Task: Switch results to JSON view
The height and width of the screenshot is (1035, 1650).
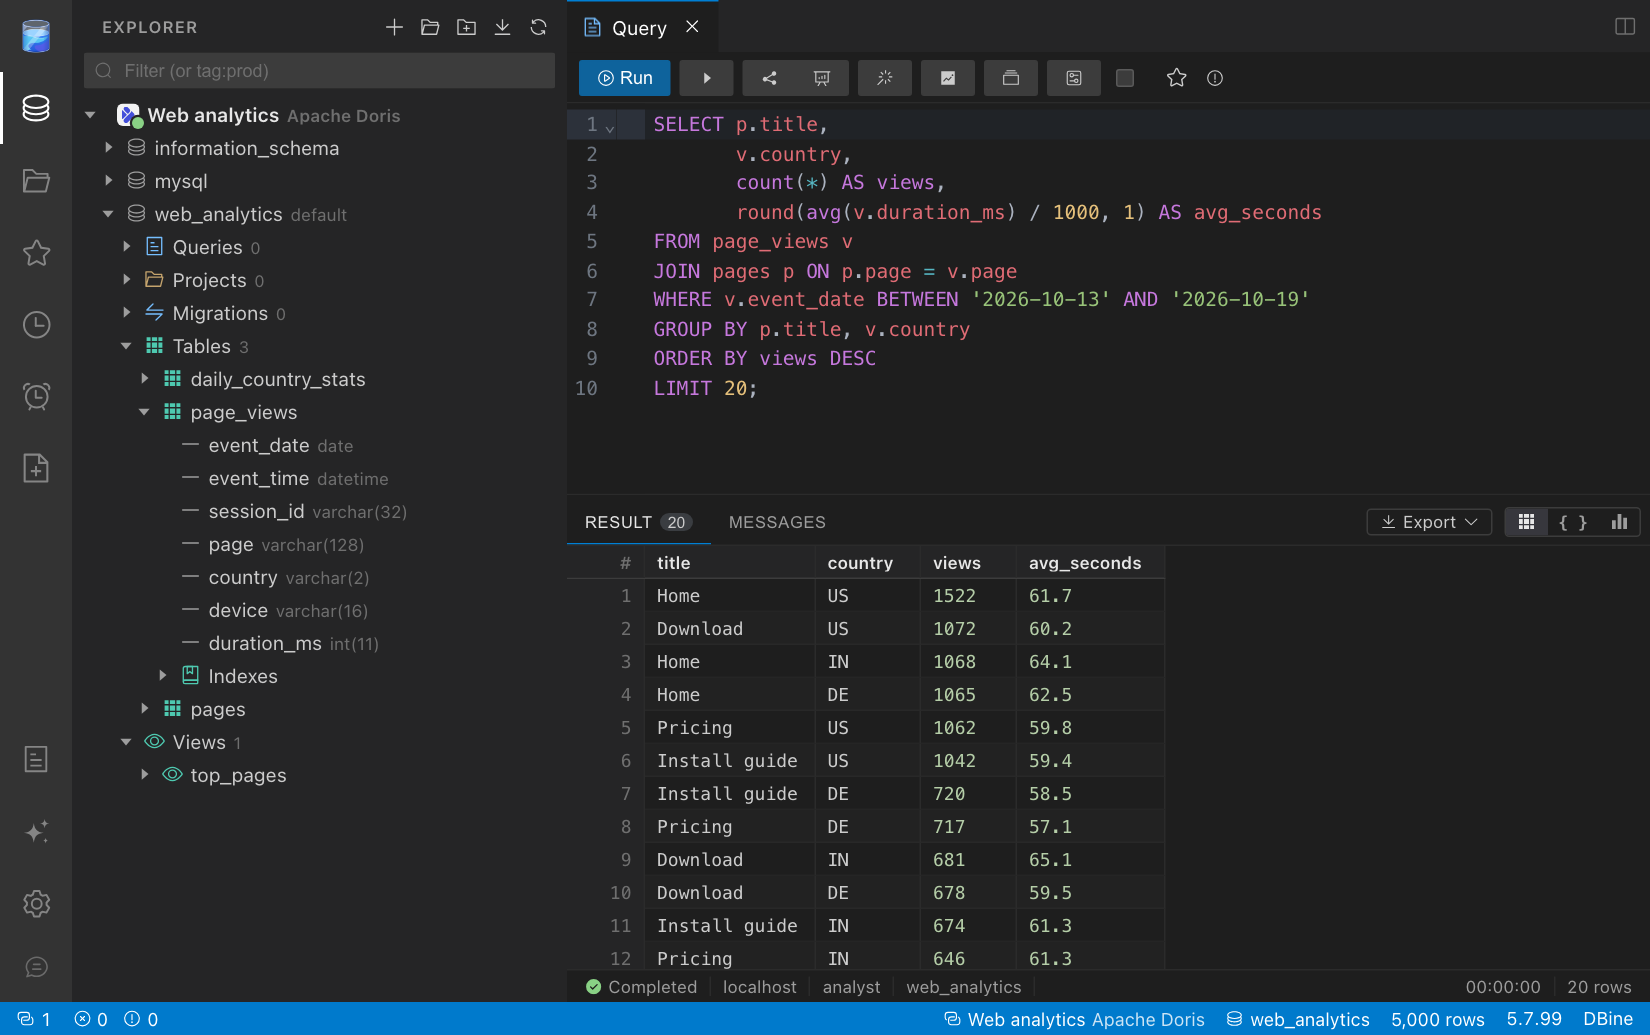Action: [x=1573, y=522]
